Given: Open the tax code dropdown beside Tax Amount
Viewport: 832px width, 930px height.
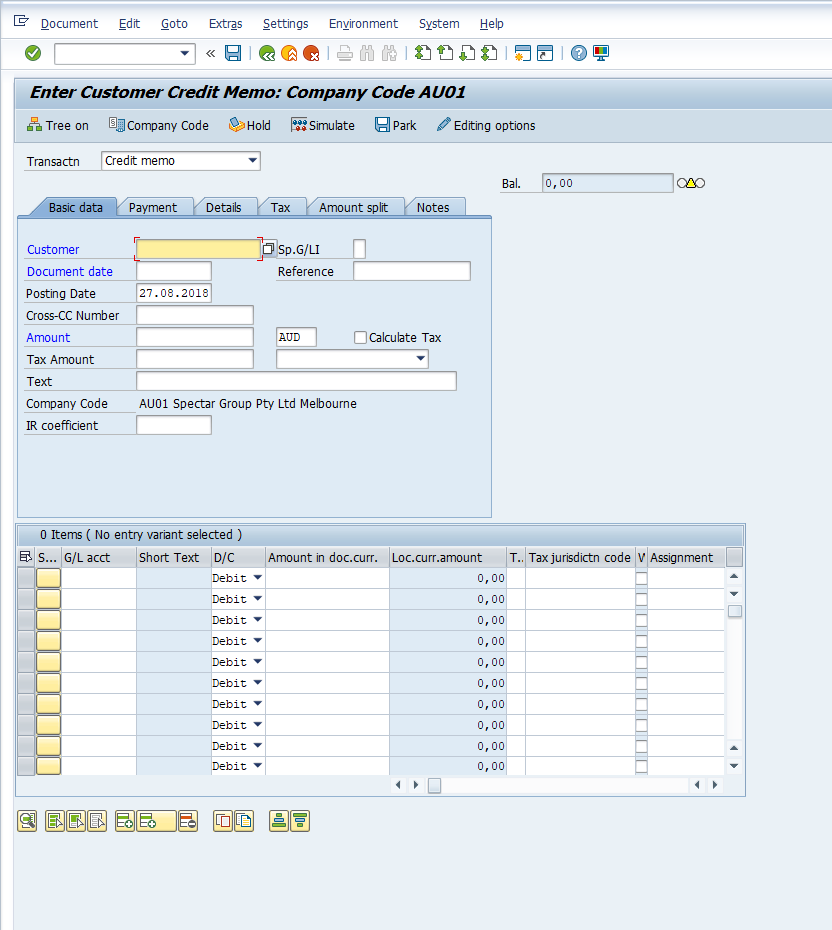Looking at the screenshot, I should 420,359.
